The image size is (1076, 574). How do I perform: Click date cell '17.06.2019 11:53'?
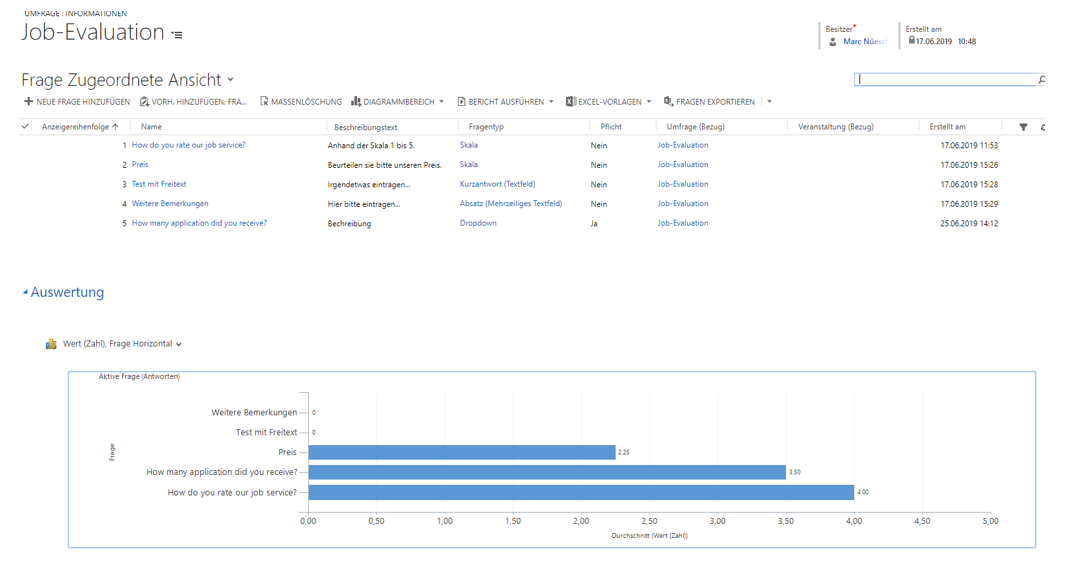(969, 146)
